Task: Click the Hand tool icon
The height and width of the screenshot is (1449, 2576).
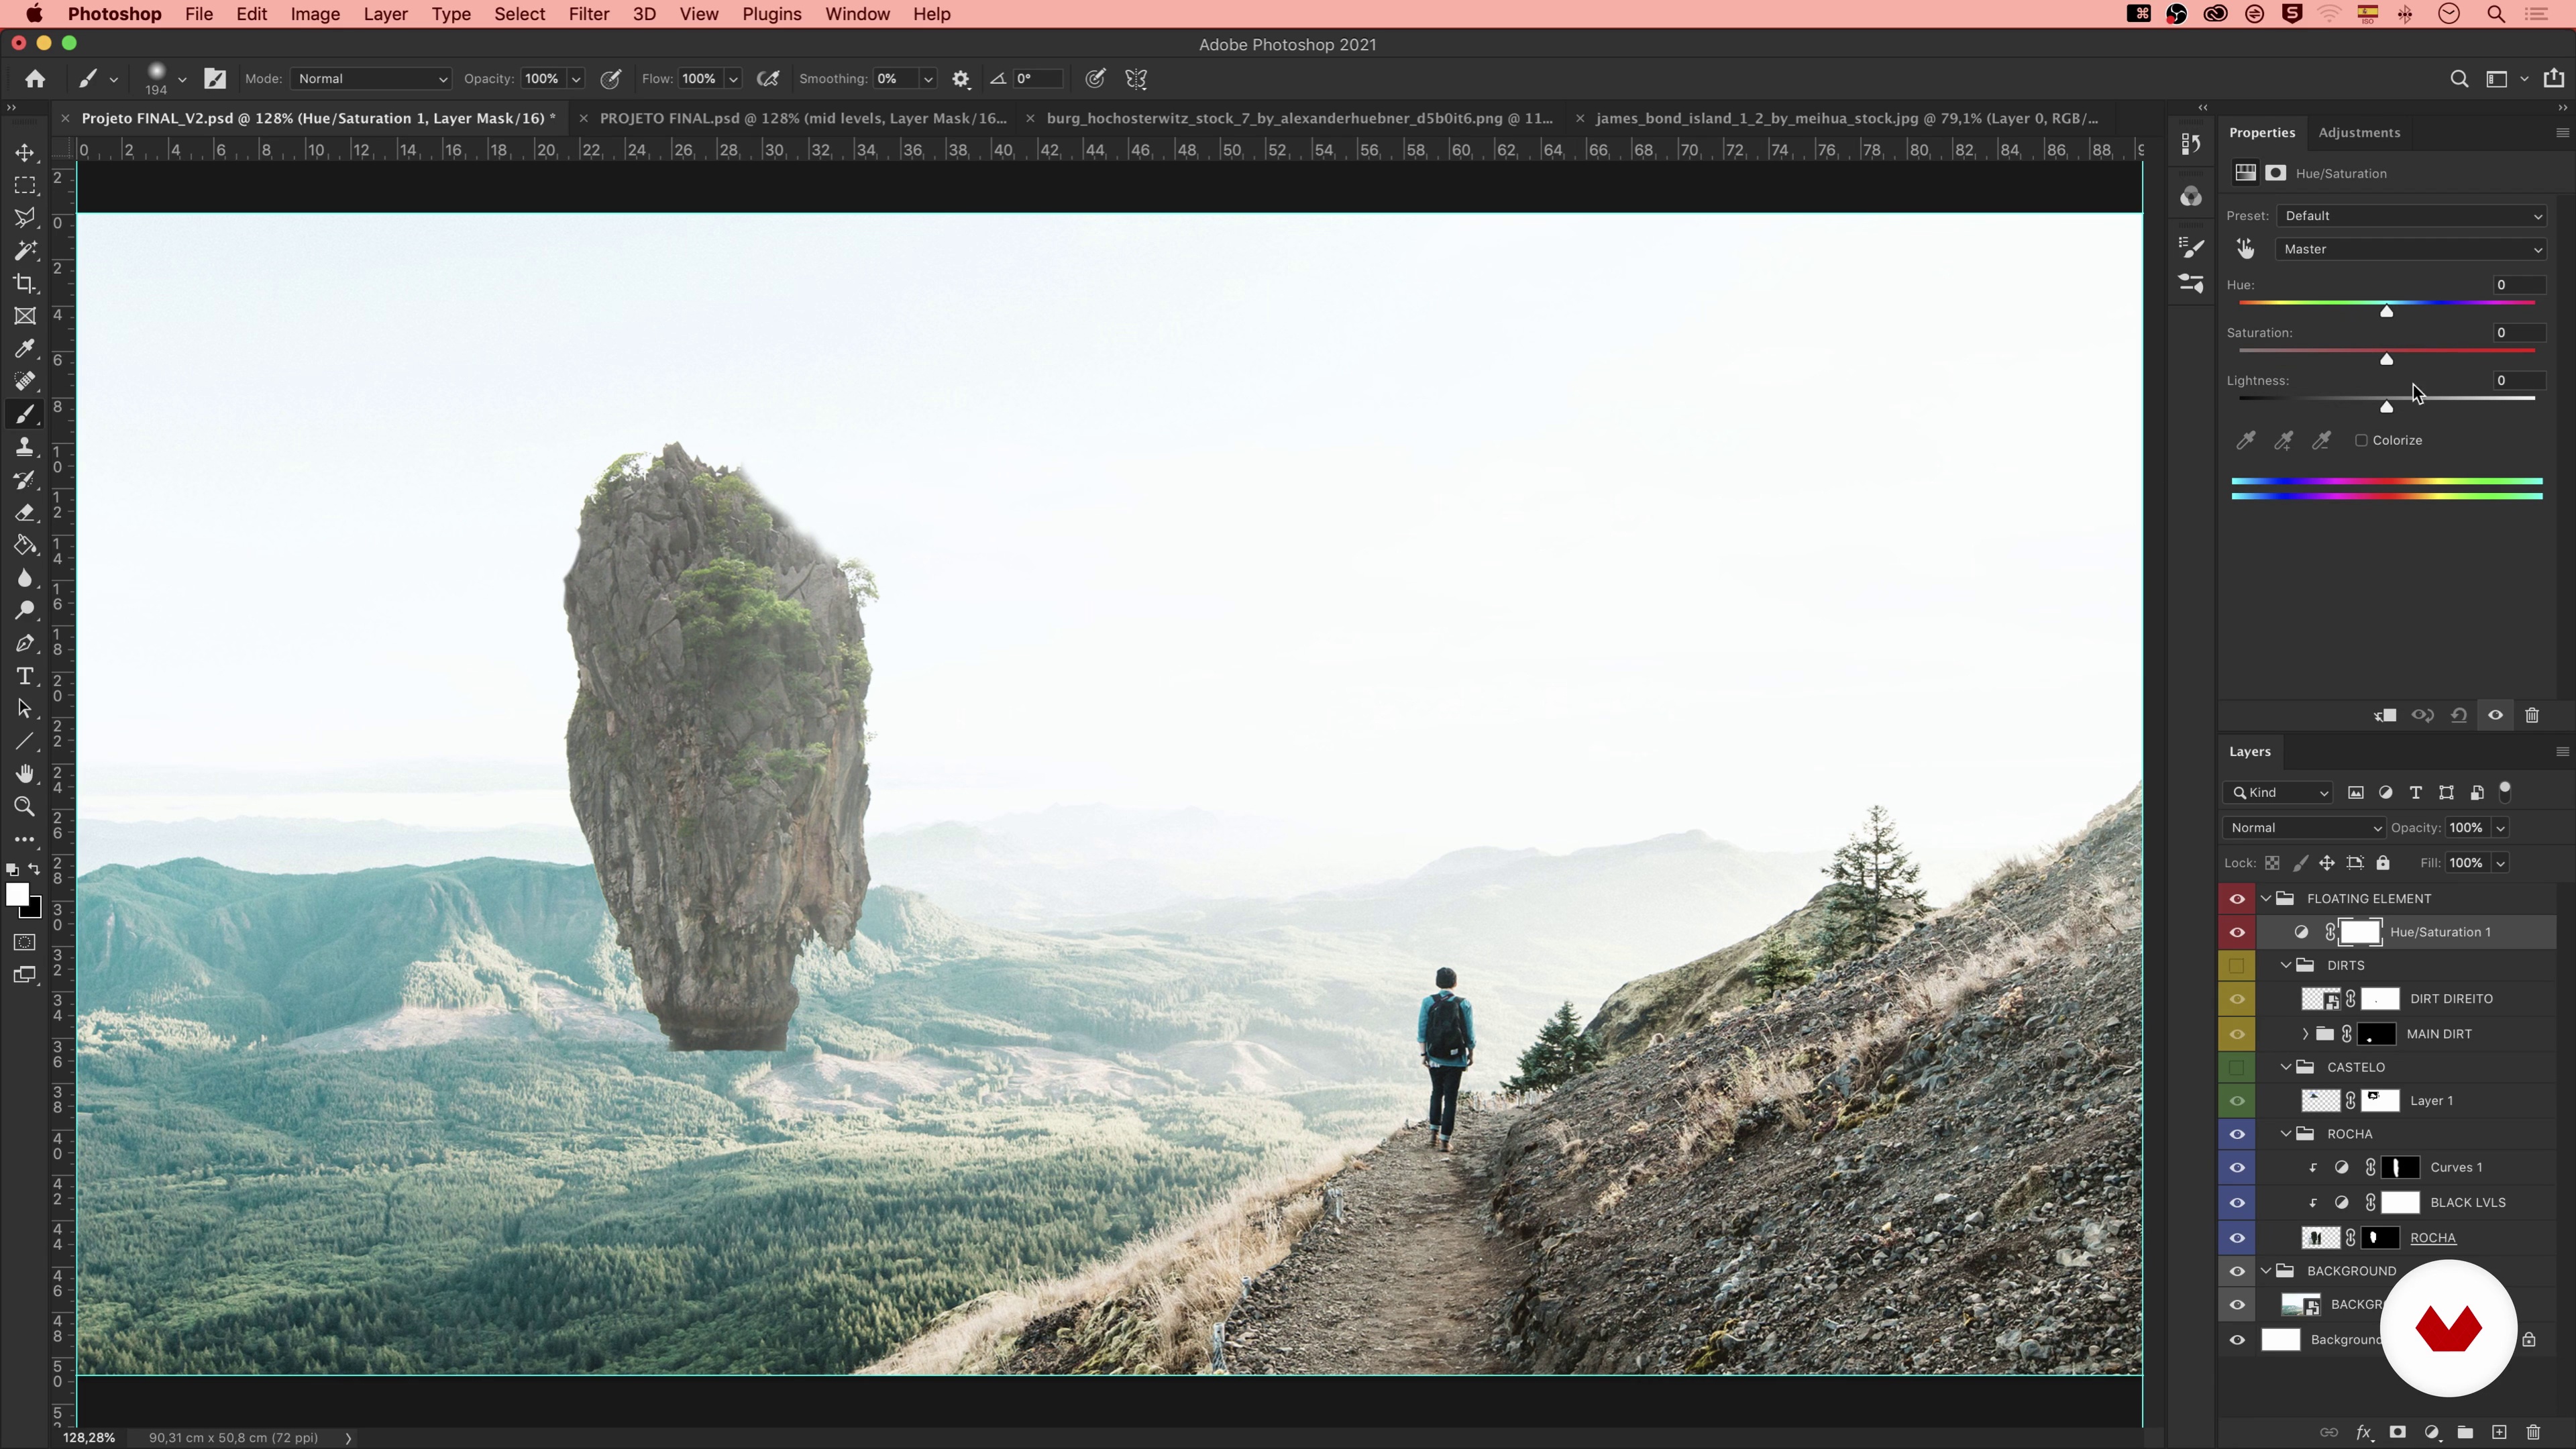Action: (x=25, y=774)
